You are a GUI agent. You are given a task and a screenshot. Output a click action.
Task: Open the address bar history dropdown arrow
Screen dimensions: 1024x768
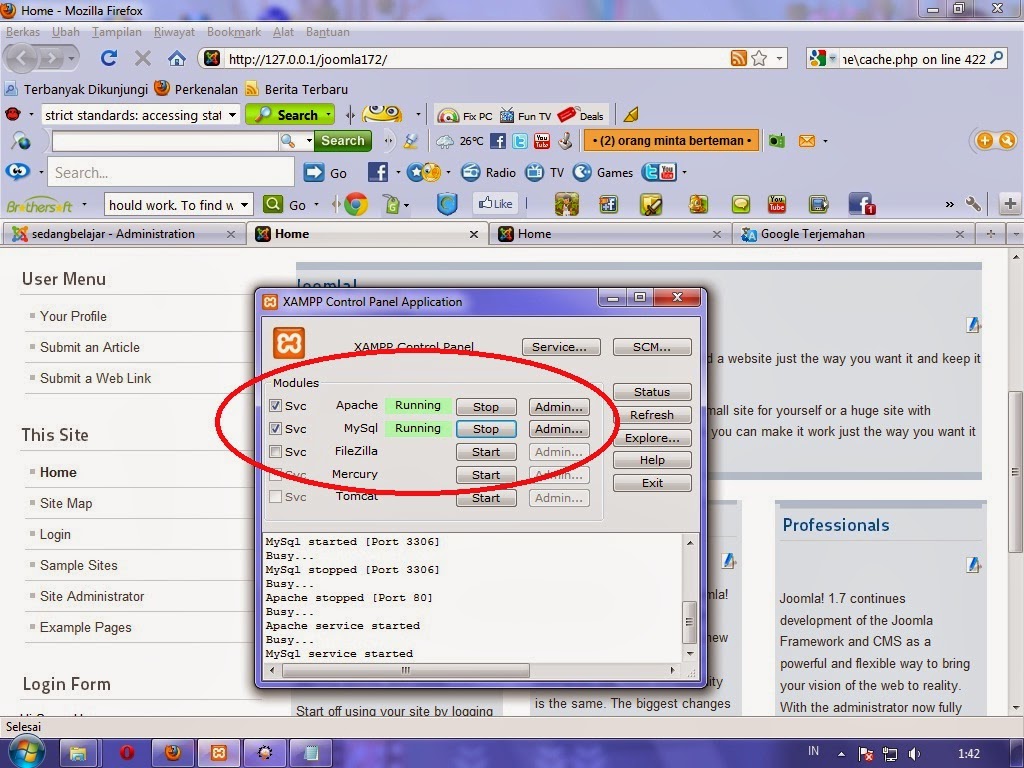click(x=779, y=59)
